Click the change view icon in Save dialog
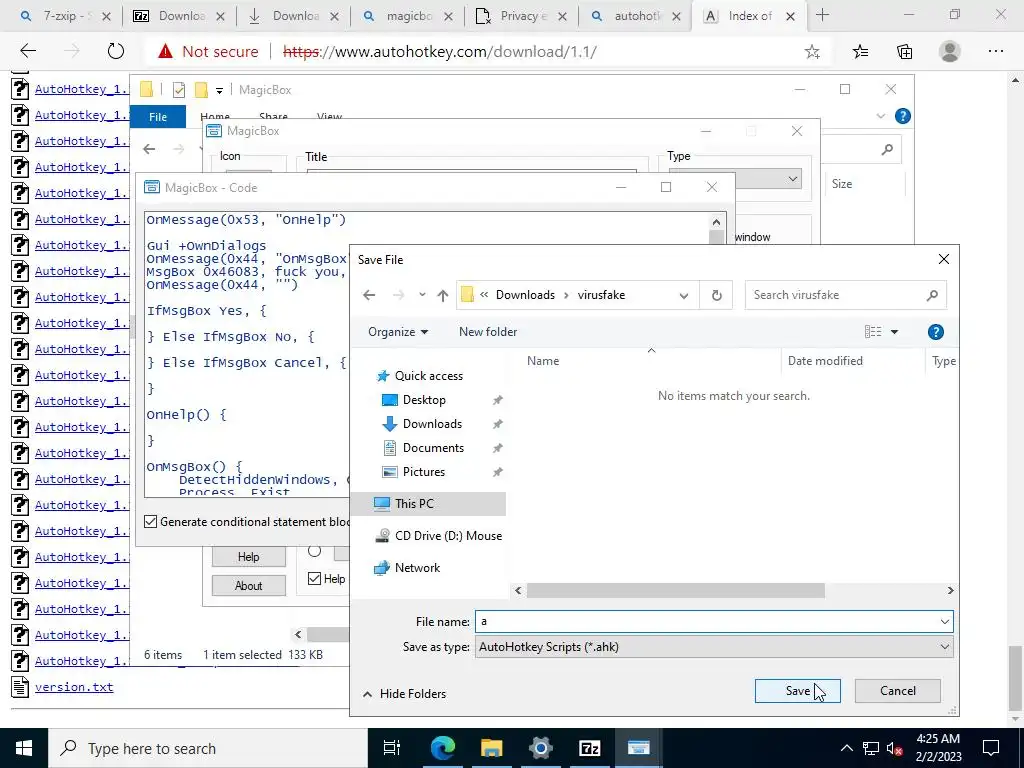This screenshot has width=1024, height=768. tap(872, 332)
